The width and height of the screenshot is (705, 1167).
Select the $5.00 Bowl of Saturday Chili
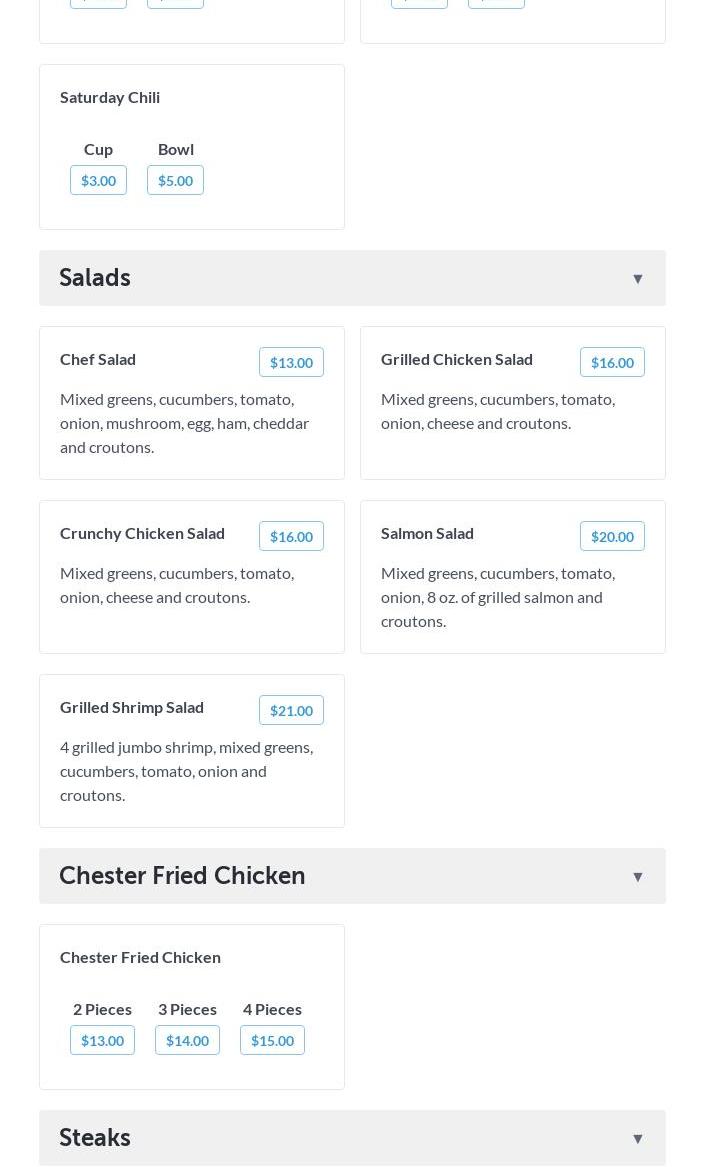175,181
